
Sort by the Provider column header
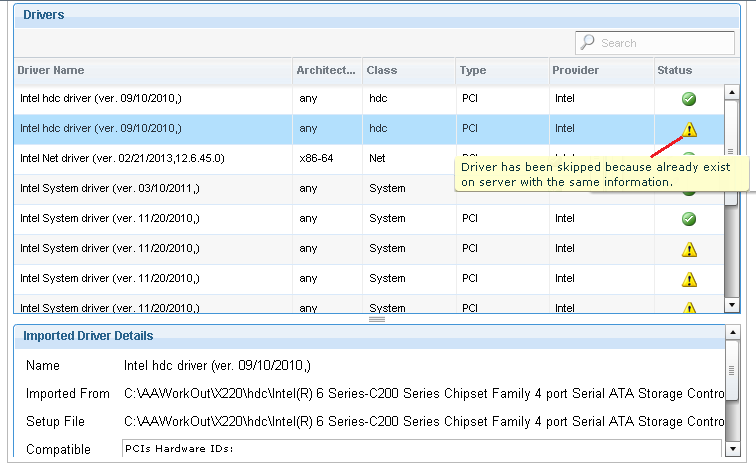(602, 70)
